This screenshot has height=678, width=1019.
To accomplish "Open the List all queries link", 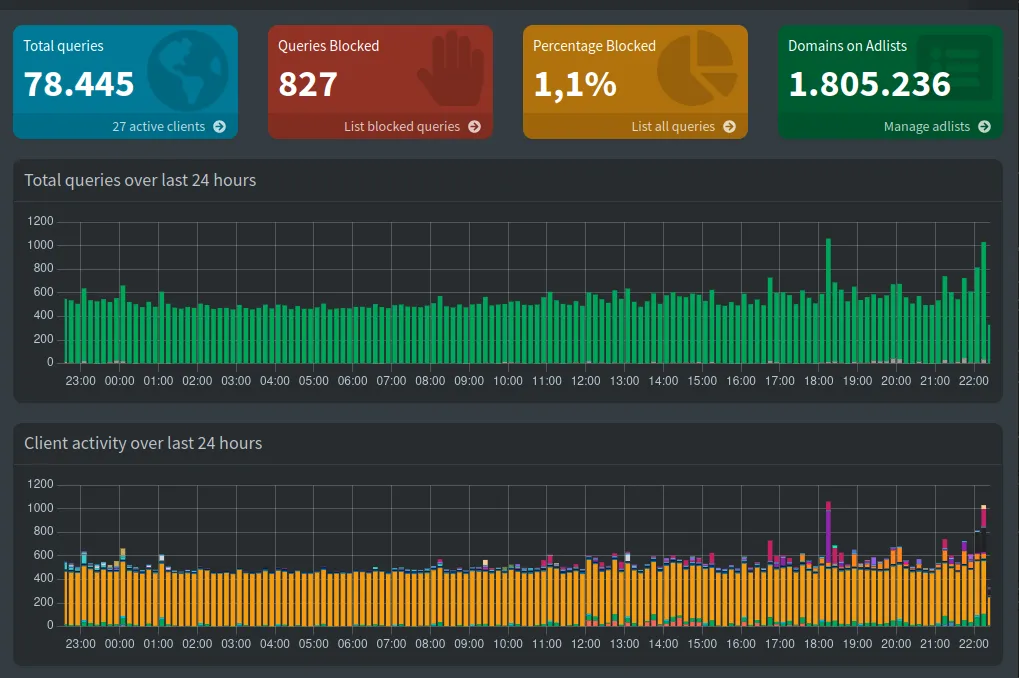I will pyautogui.click(x=672, y=127).
